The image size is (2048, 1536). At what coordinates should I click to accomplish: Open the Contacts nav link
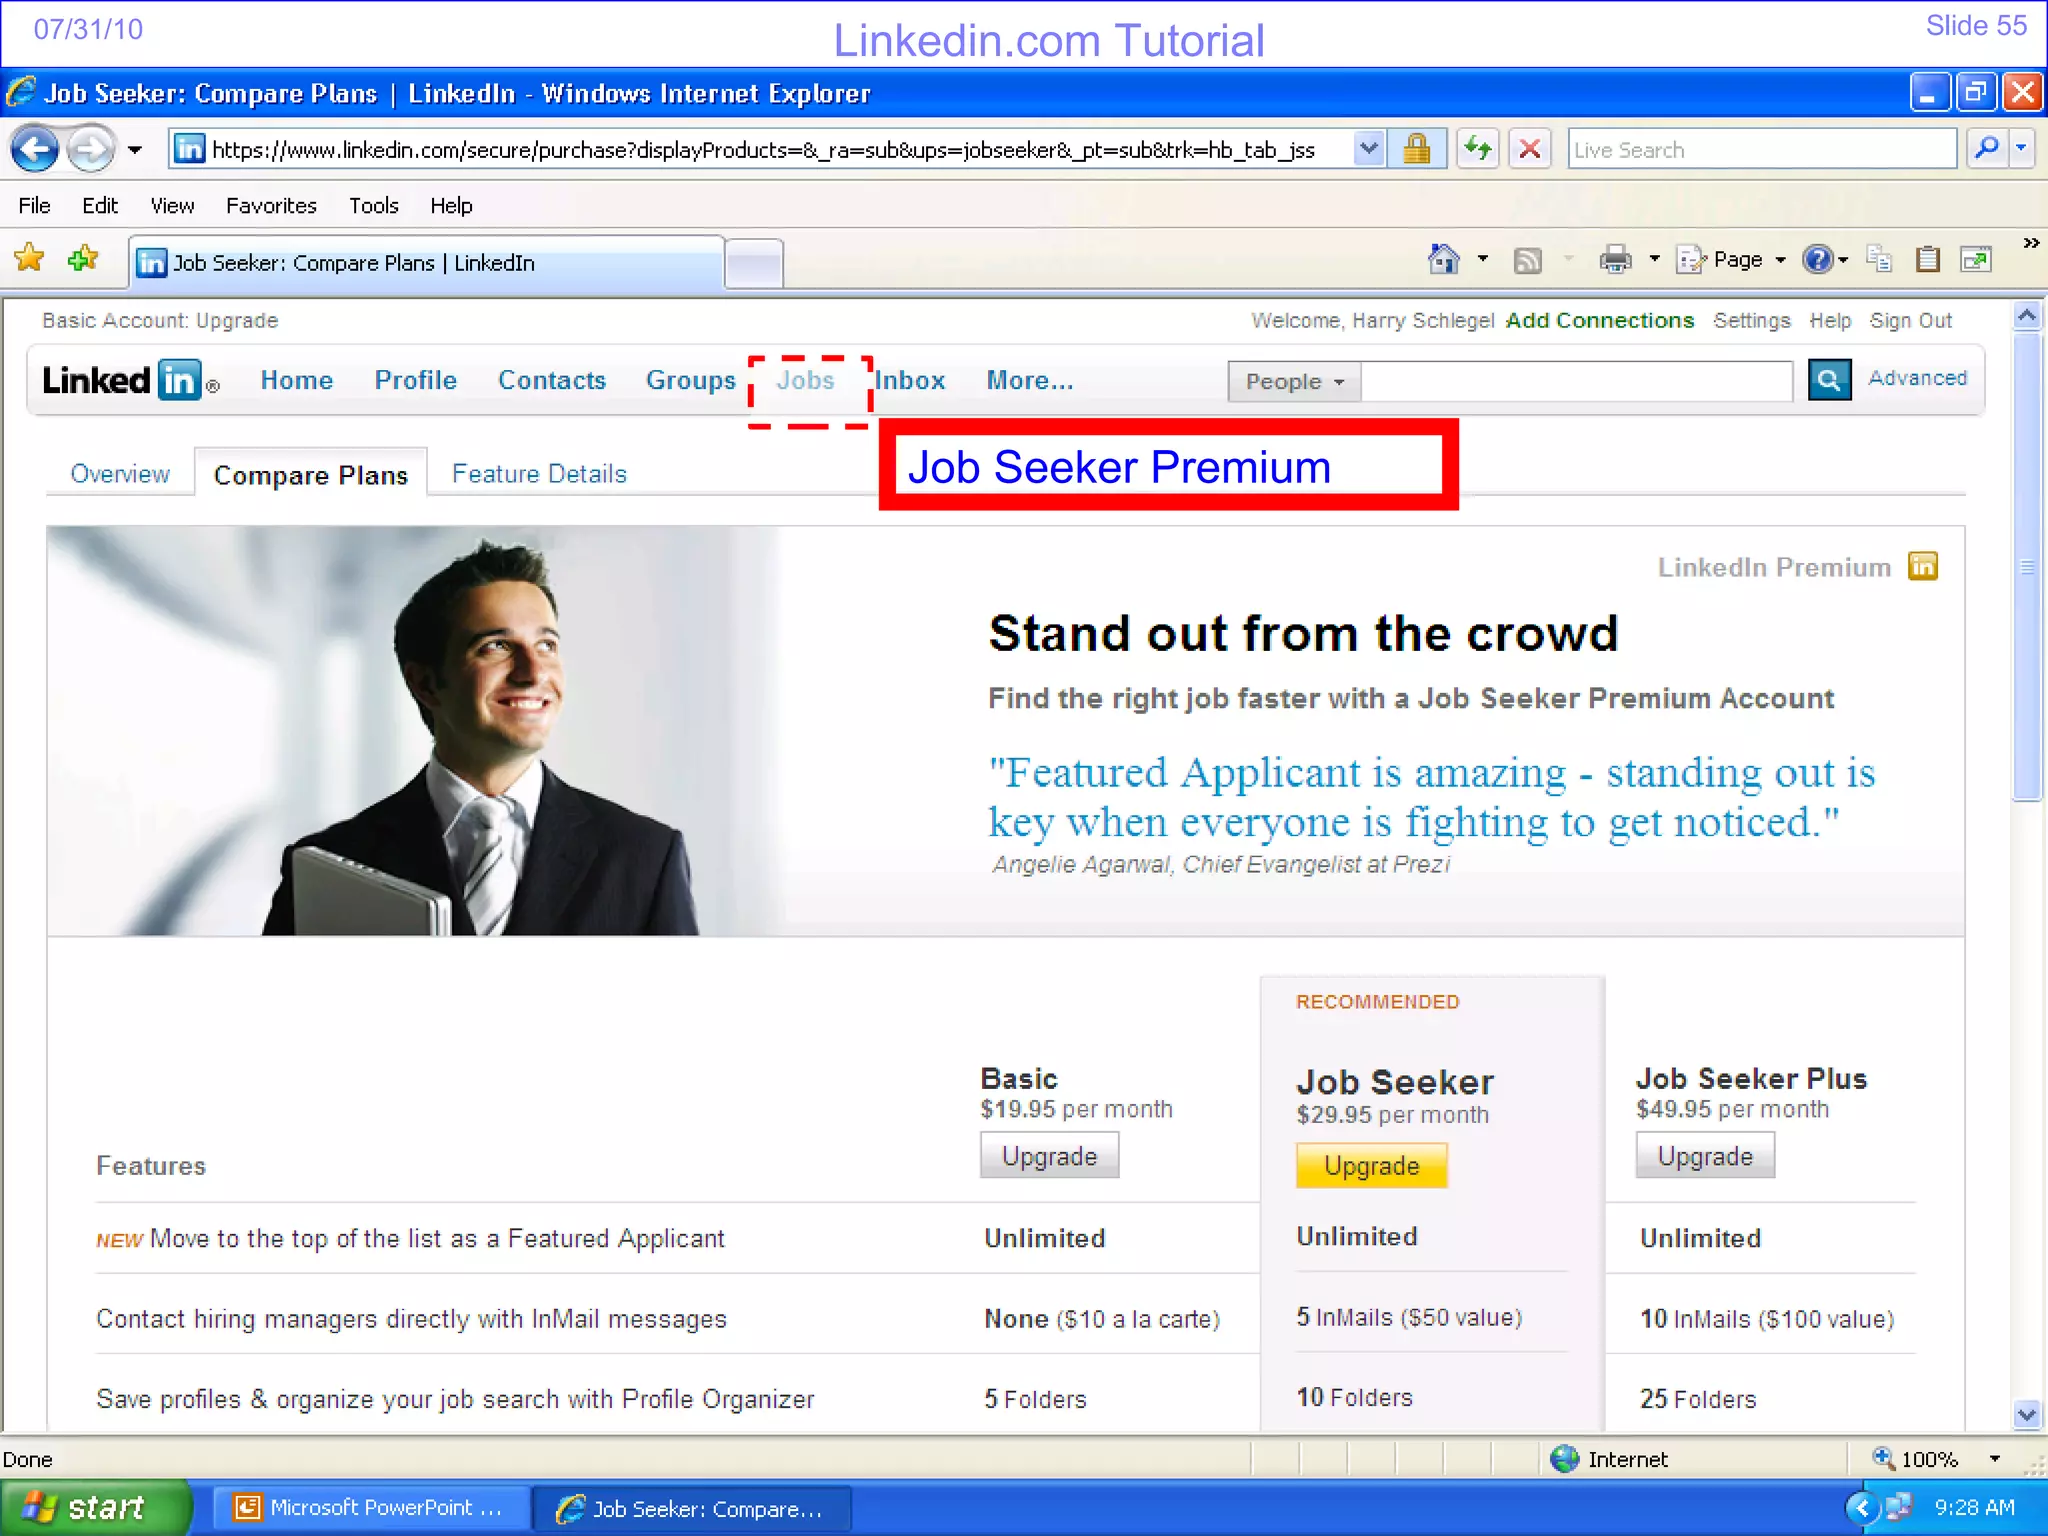point(552,380)
